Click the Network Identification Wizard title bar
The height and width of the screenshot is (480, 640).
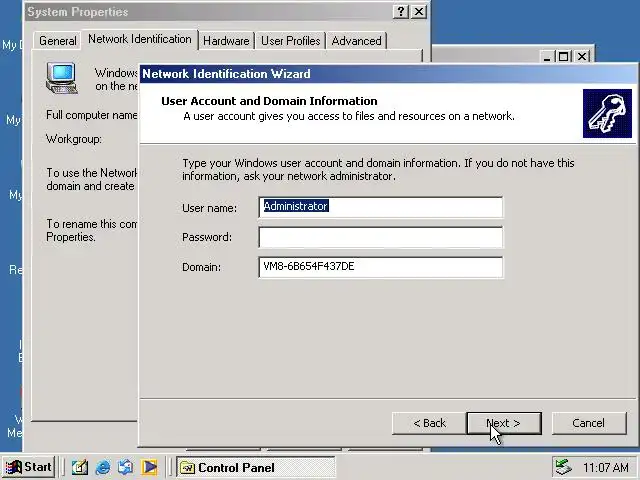click(388, 74)
